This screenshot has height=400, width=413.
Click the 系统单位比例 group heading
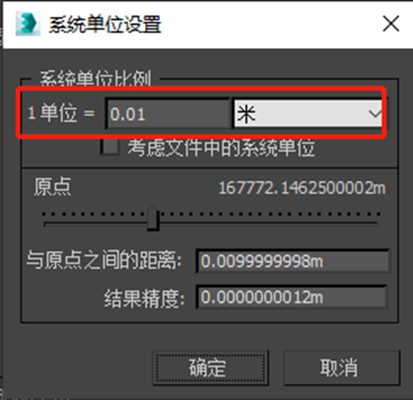tap(96, 79)
